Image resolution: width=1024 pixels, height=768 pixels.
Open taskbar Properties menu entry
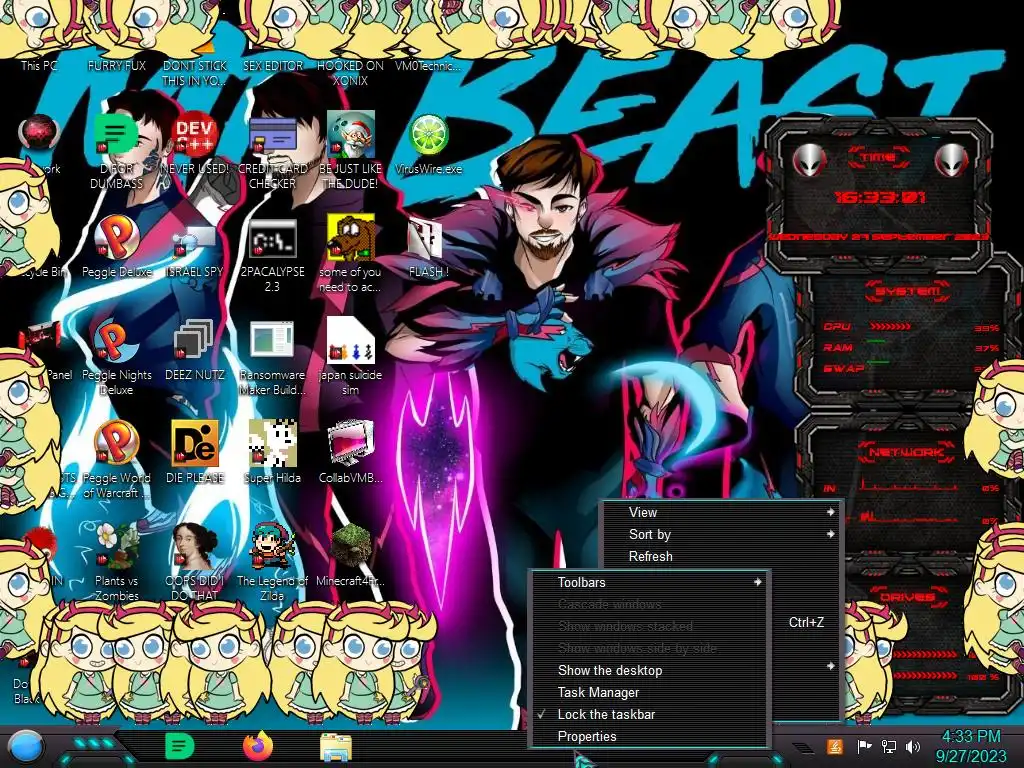click(x=648, y=737)
